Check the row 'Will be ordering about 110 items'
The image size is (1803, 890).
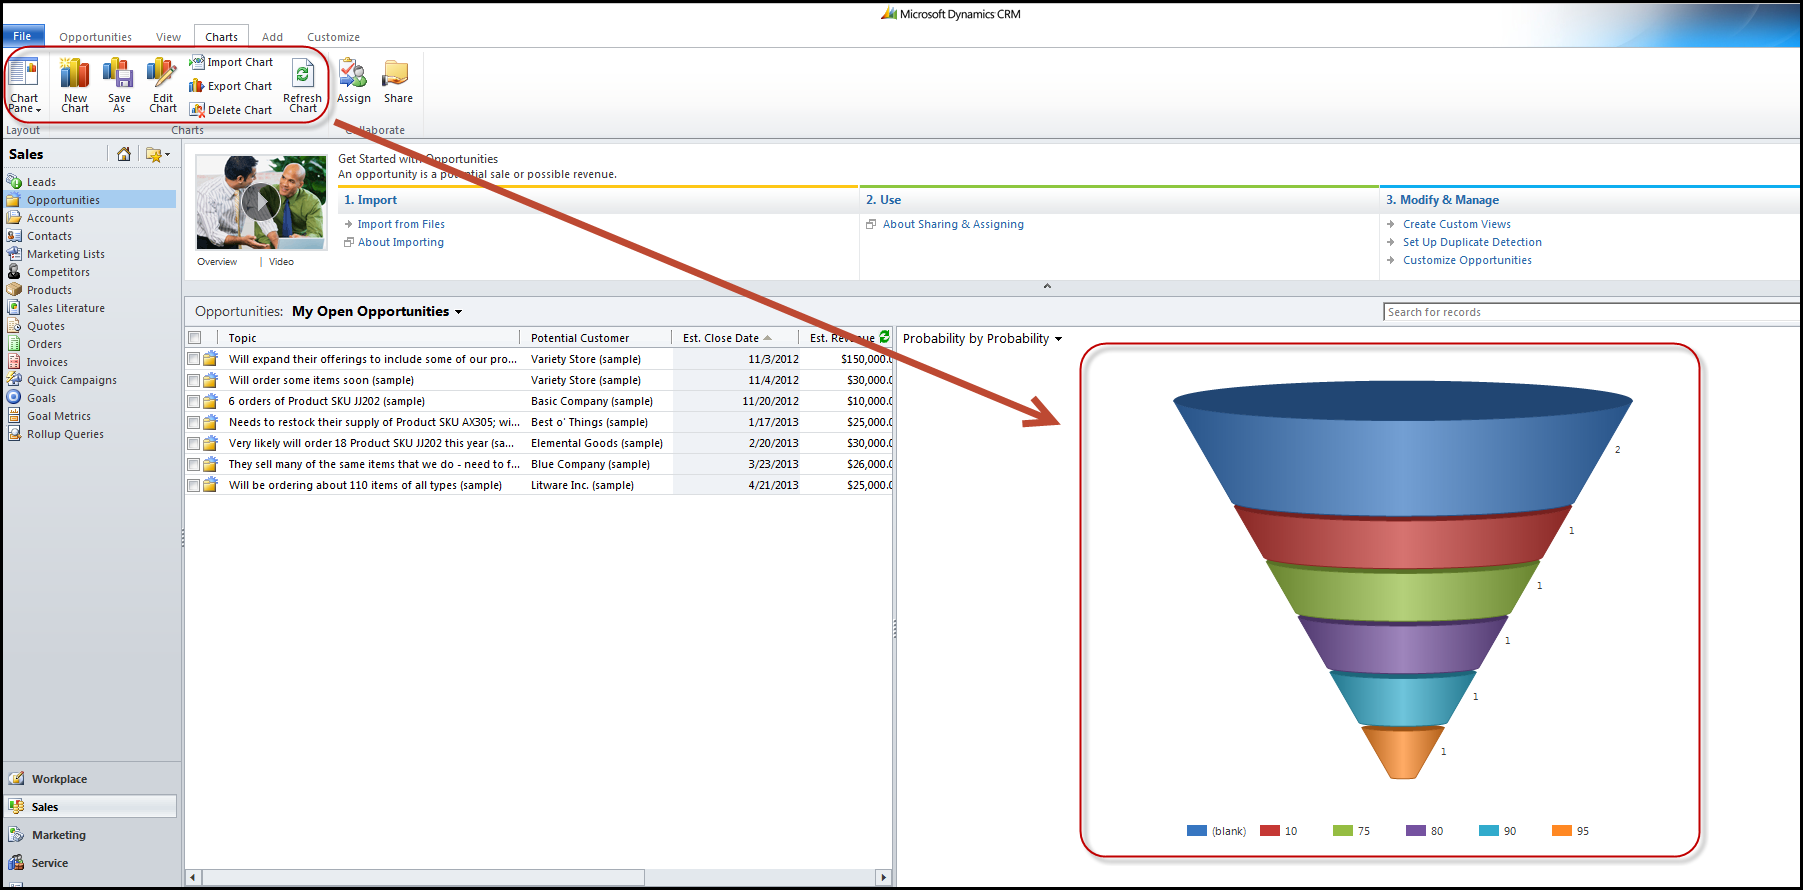tap(193, 485)
